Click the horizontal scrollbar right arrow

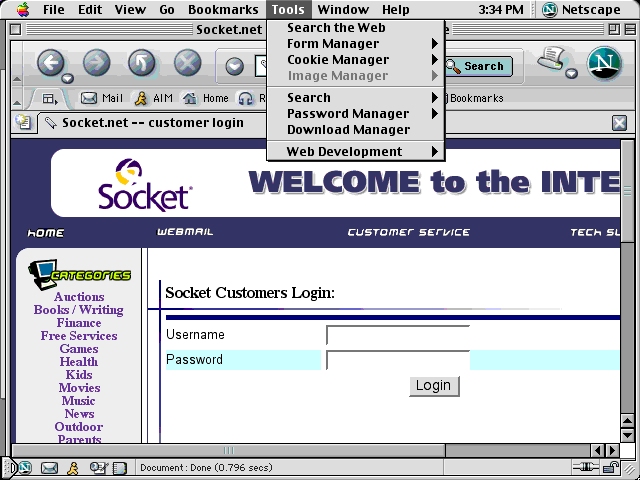tap(613, 450)
